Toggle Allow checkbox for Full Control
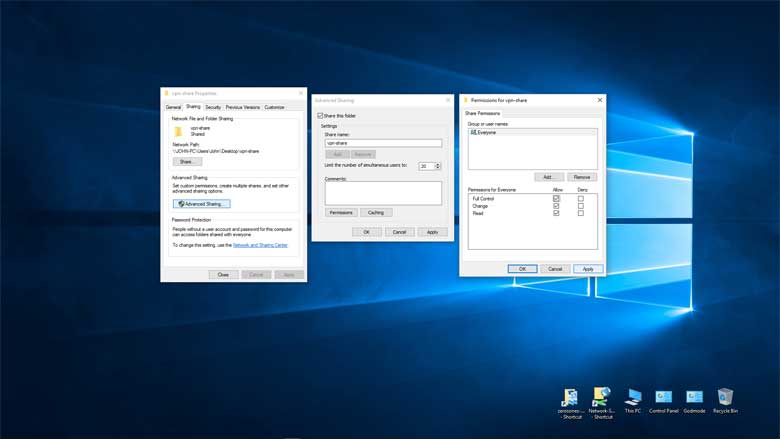Image resolution: width=780 pixels, height=439 pixels. (x=556, y=199)
